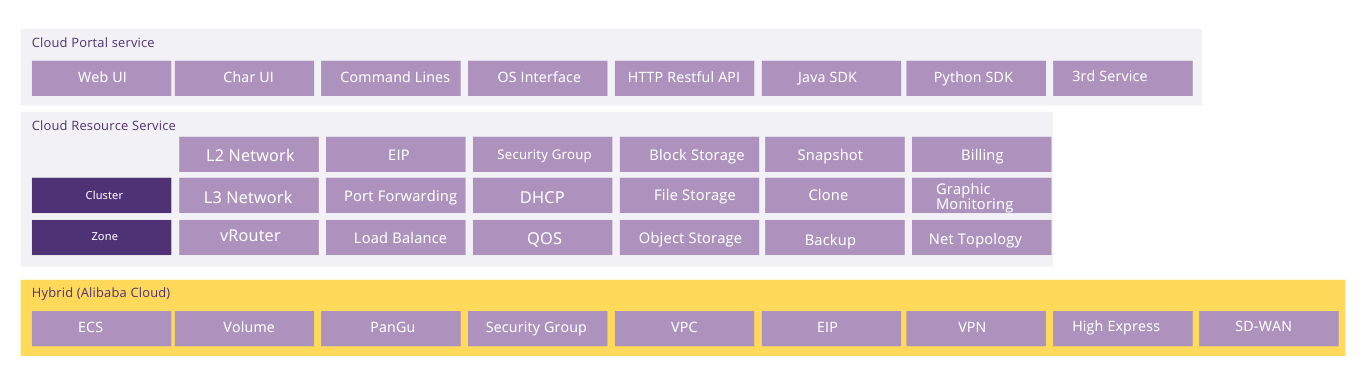Select the dark Cluster block
The image size is (1365, 387).
coord(102,196)
